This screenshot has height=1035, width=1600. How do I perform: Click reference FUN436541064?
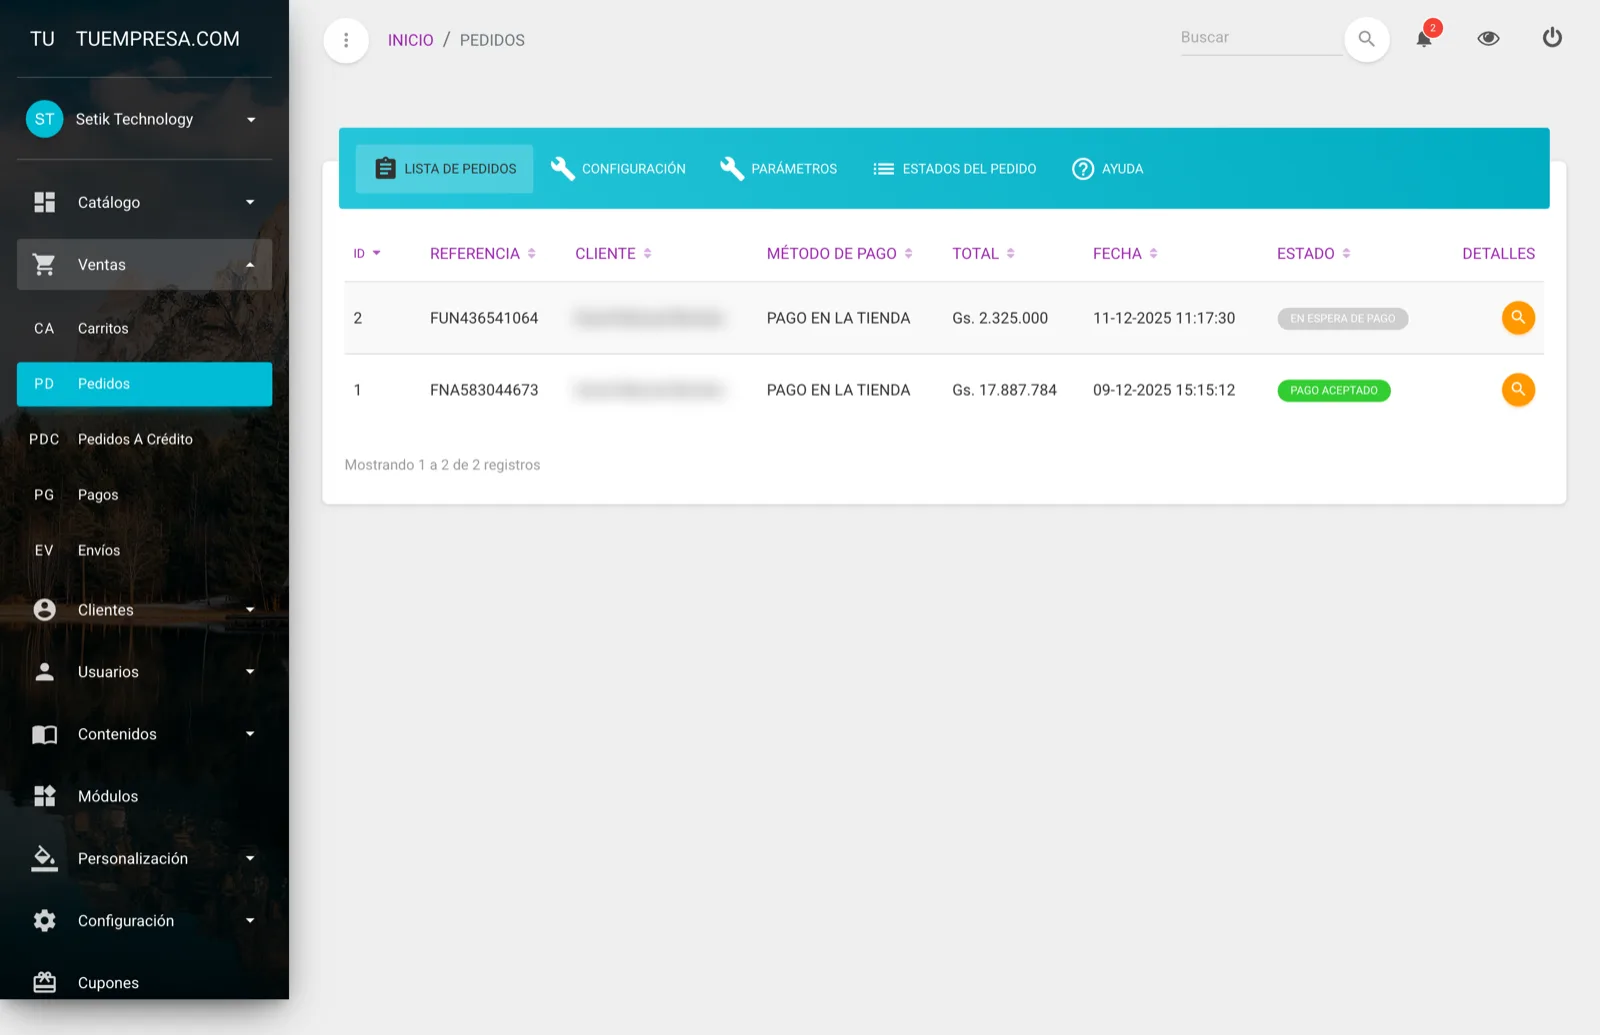[x=484, y=318]
